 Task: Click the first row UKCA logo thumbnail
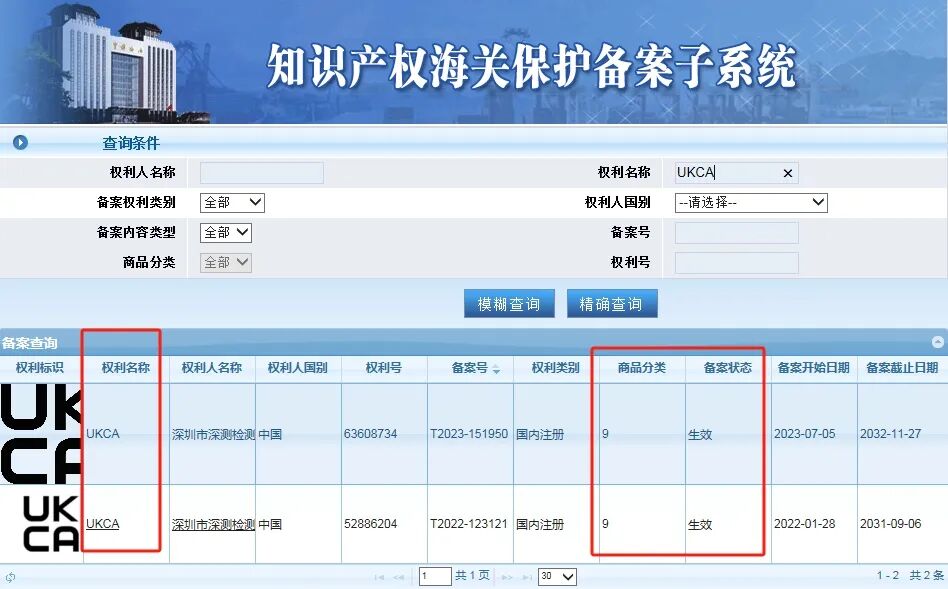[x=41, y=434]
